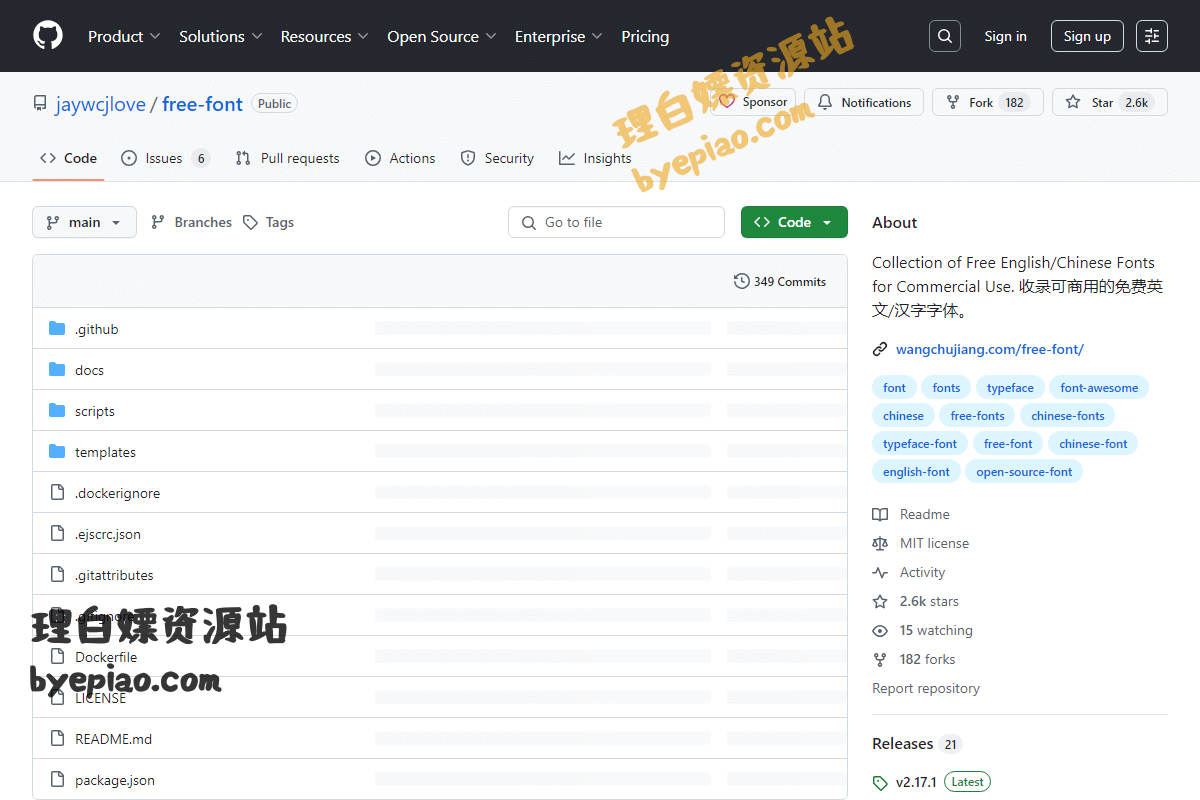
Task: Expand the Solutions menu
Action: tap(220, 36)
